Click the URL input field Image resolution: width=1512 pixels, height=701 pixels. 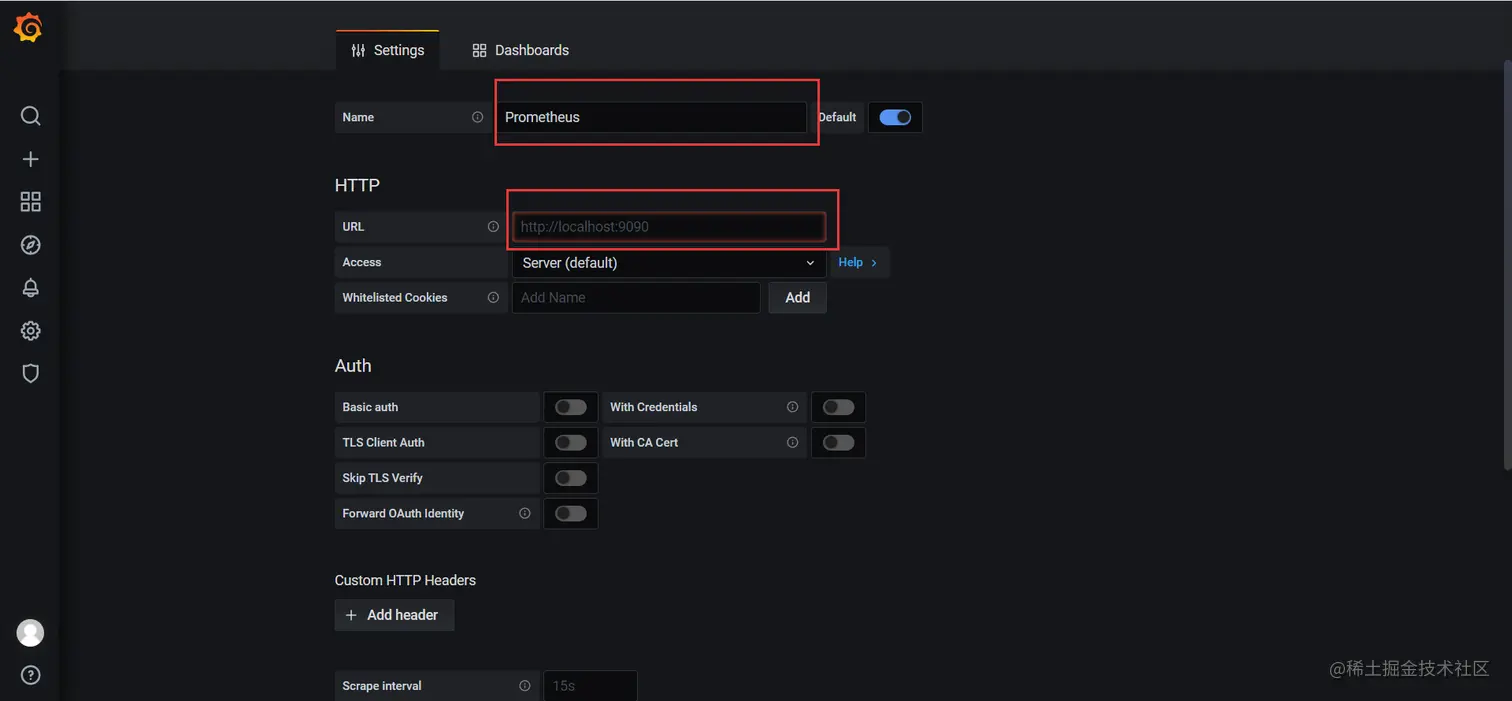pos(669,227)
